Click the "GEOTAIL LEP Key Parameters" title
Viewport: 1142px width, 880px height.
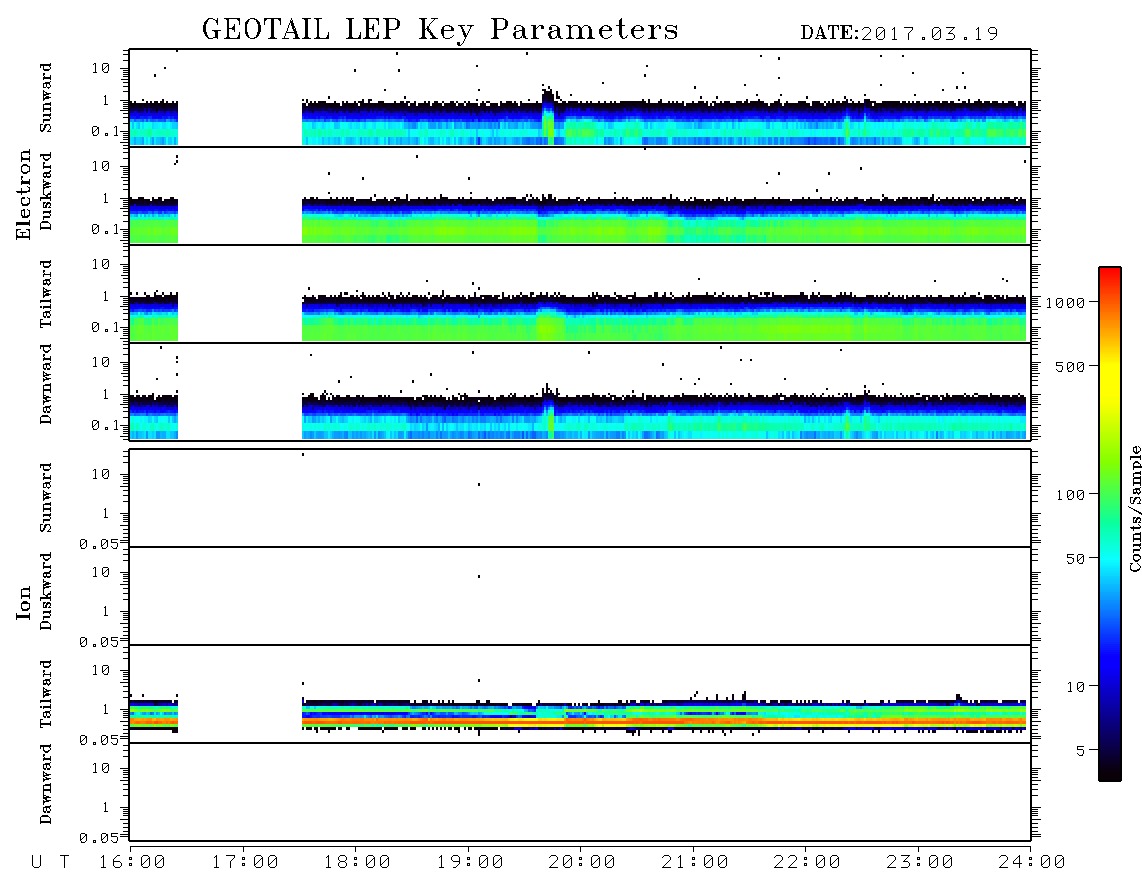[x=440, y=30]
